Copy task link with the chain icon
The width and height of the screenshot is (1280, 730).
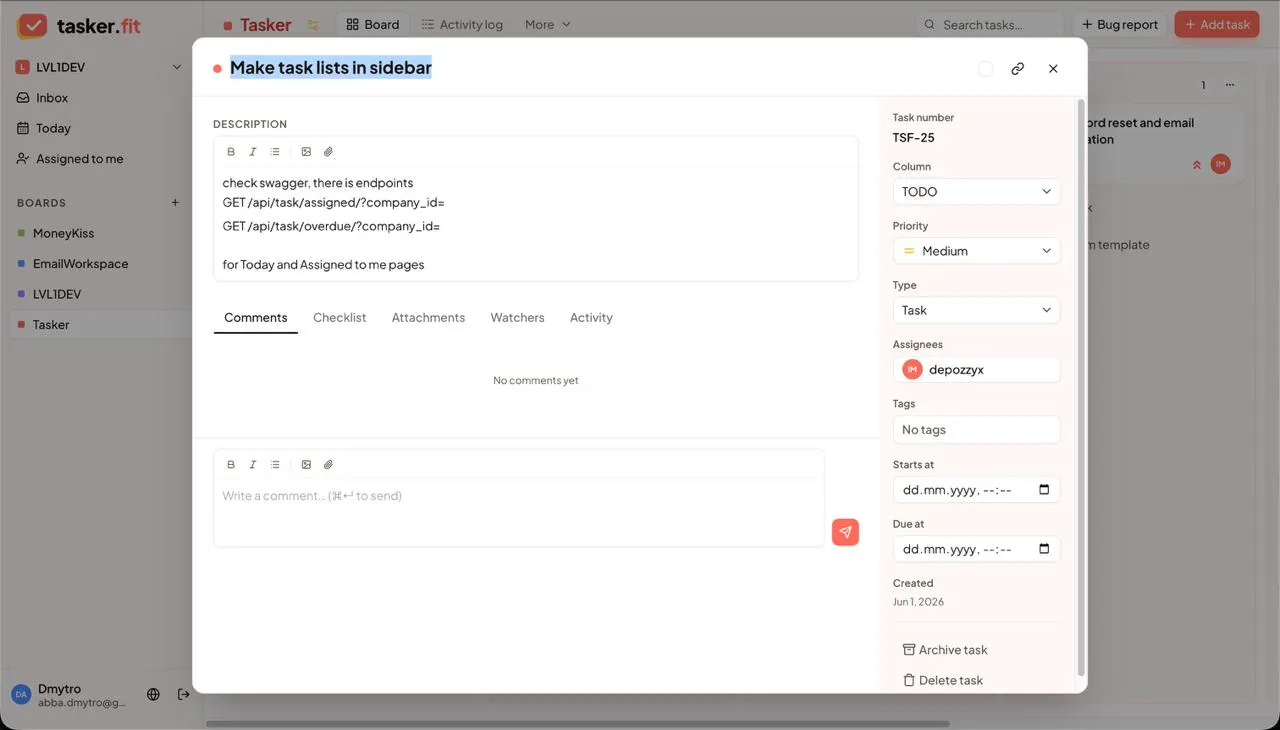(x=1017, y=69)
